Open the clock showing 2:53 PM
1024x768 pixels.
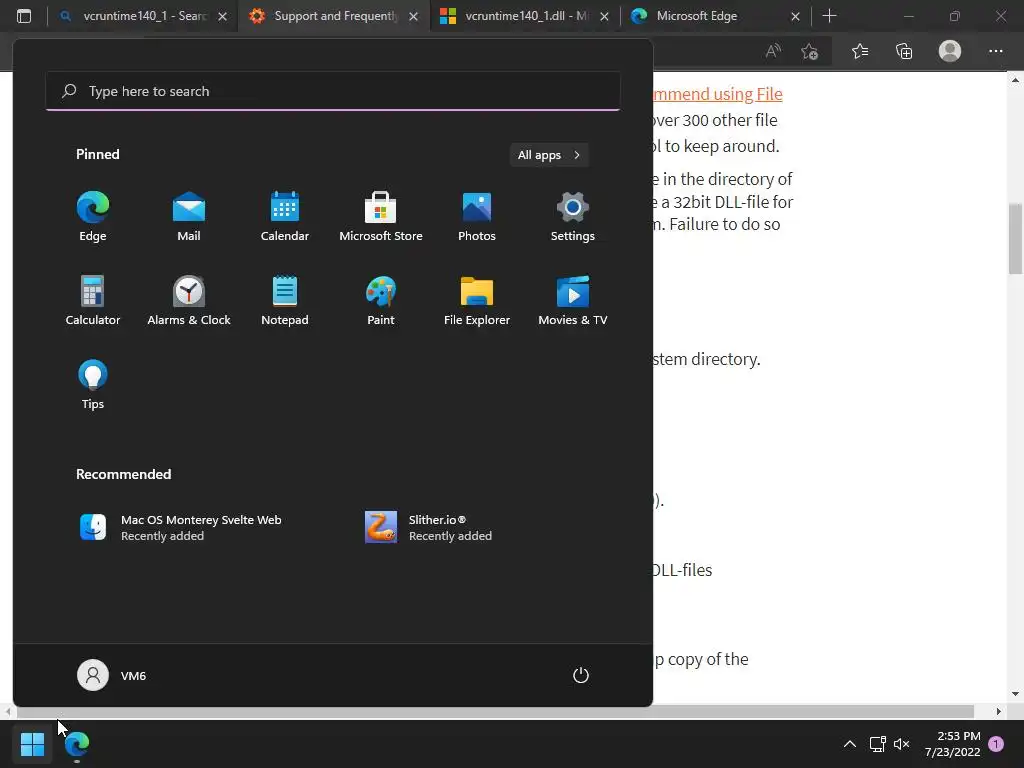click(952, 744)
